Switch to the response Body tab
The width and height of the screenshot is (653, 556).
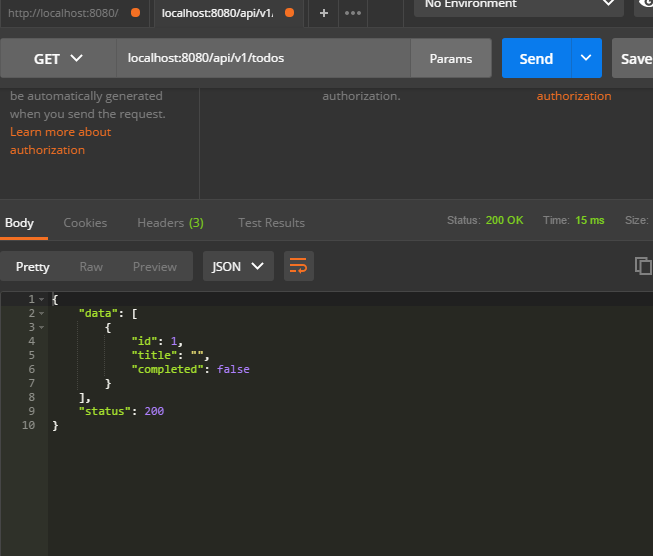coord(19,223)
